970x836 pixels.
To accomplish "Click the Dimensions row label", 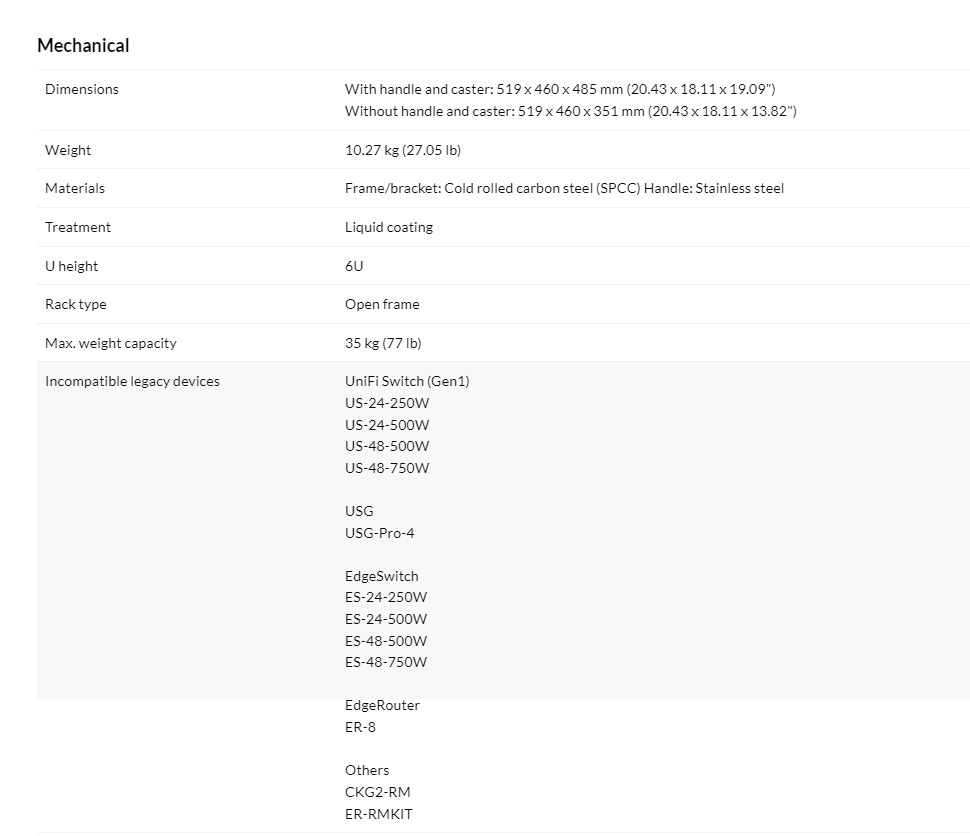I will tap(81, 89).
